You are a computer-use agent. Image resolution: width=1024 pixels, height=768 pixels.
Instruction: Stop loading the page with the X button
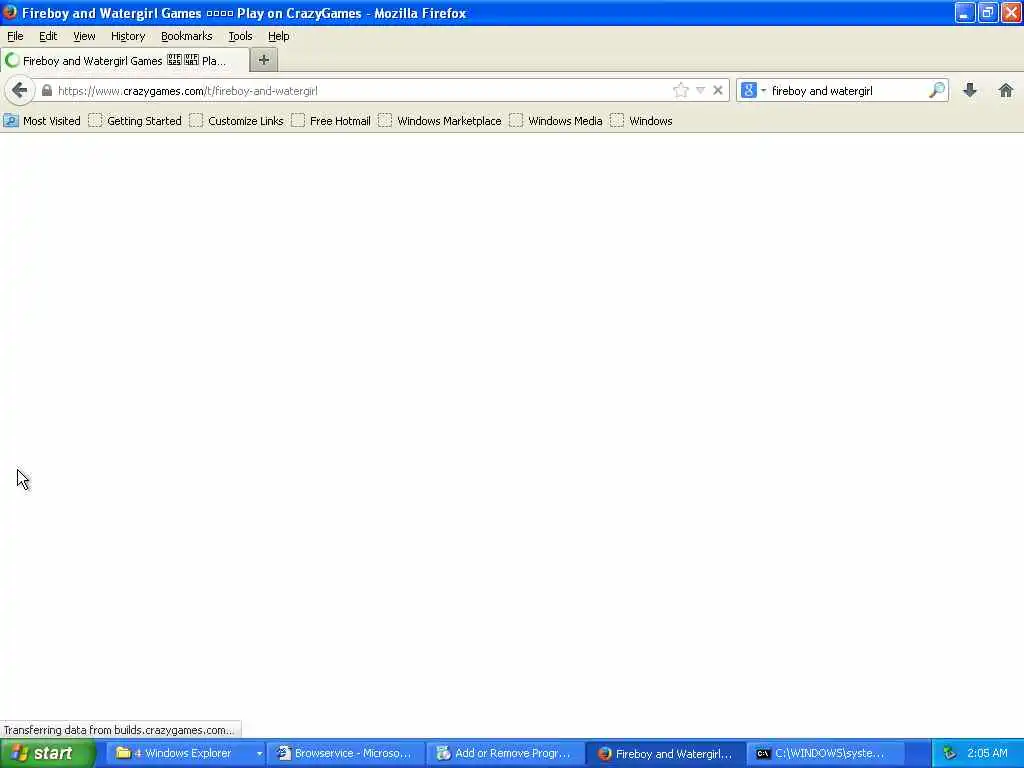click(718, 90)
